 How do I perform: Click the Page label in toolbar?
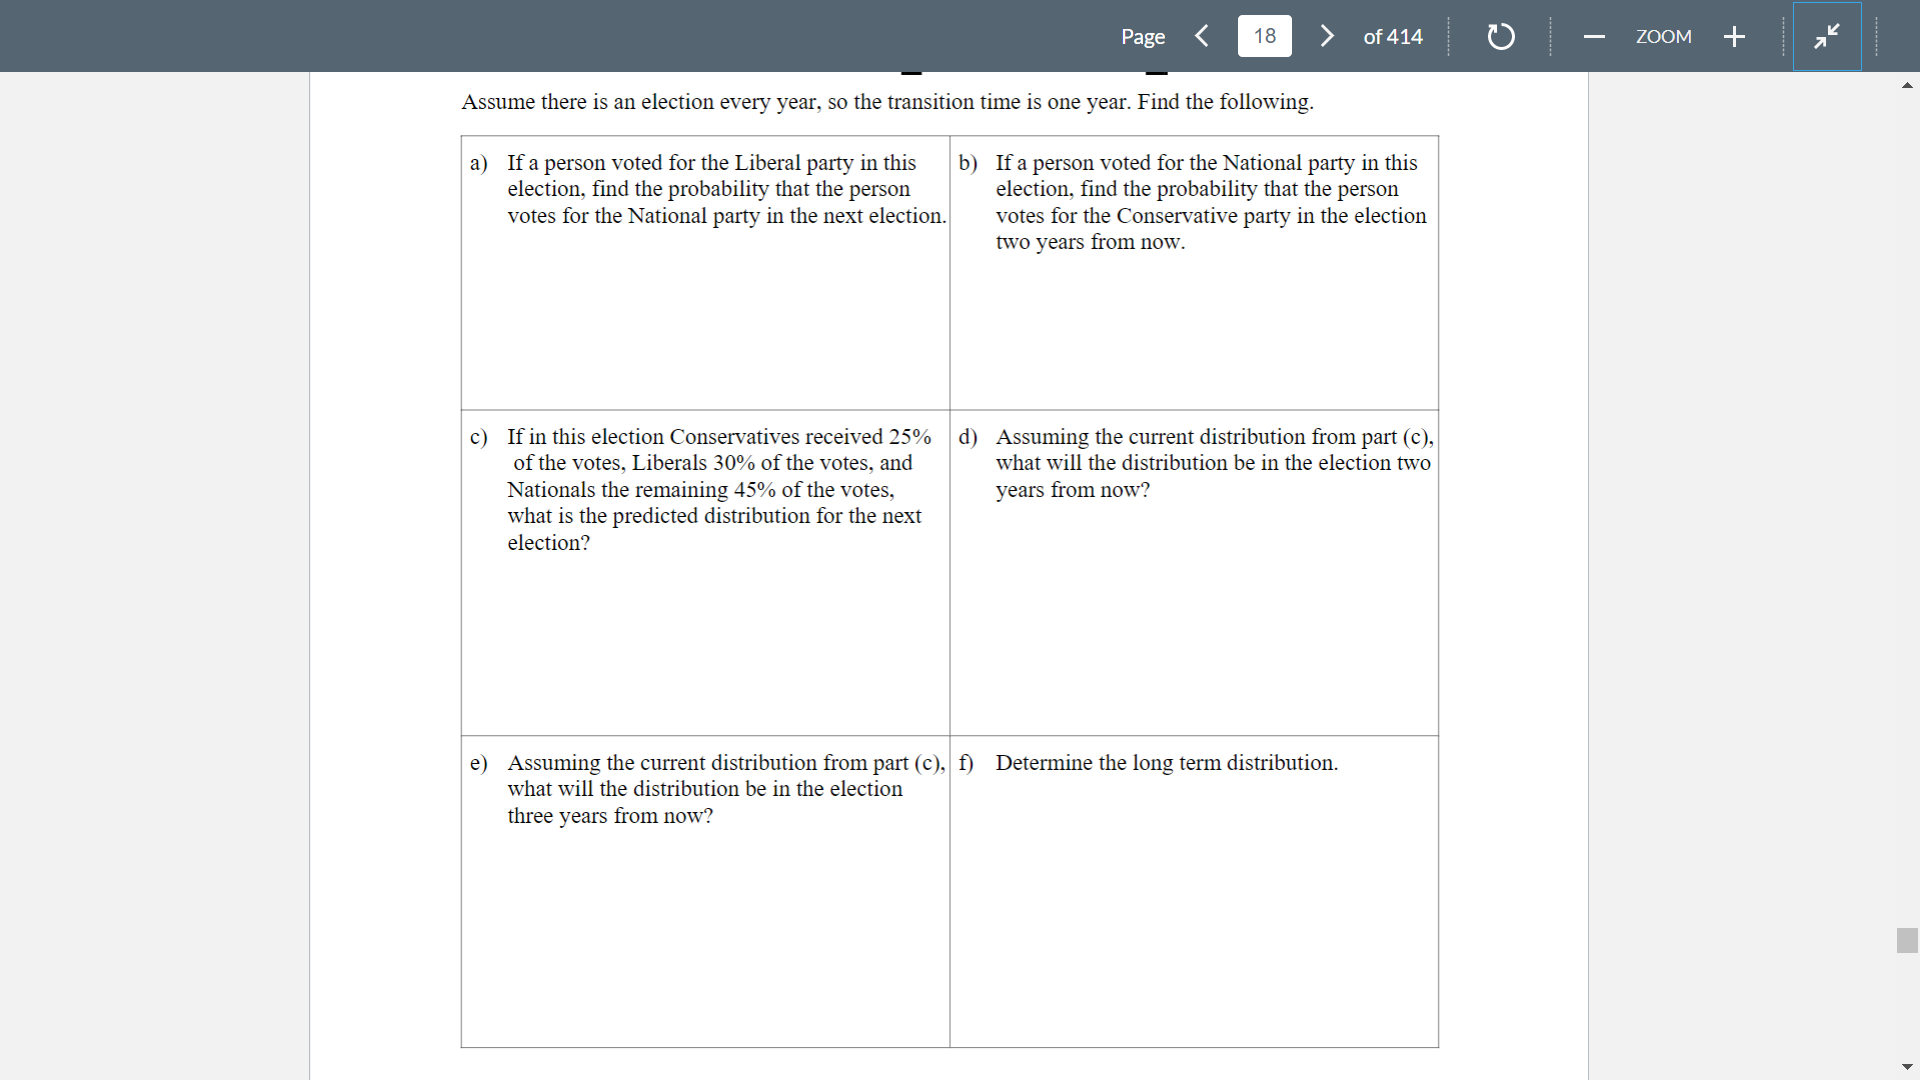click(x=1142, y=37)
